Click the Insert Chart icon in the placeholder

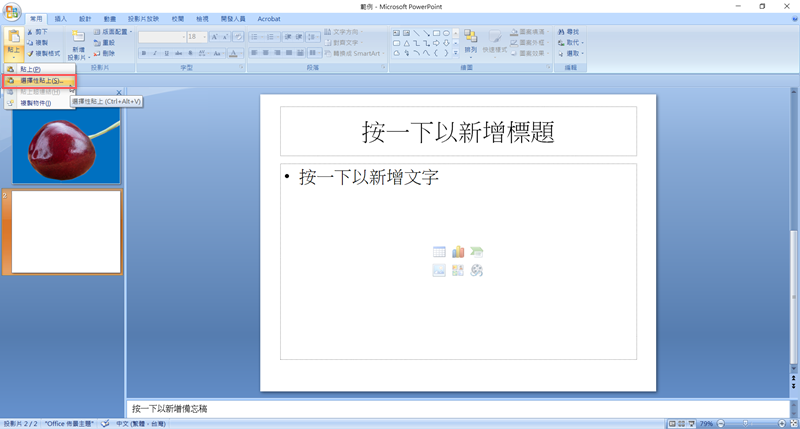458,251
